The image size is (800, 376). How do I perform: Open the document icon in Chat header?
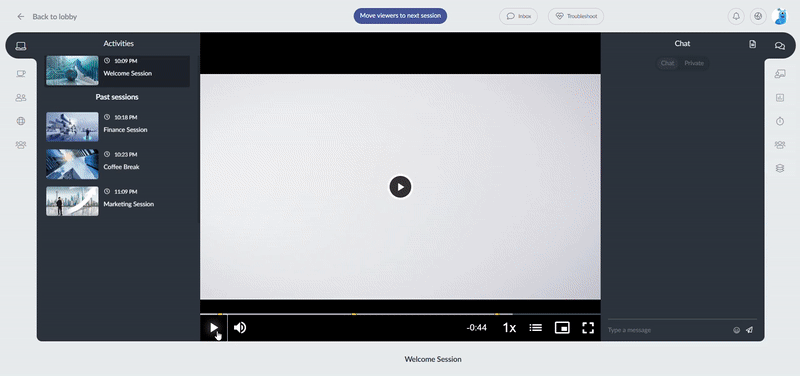(x=753, y=44)
